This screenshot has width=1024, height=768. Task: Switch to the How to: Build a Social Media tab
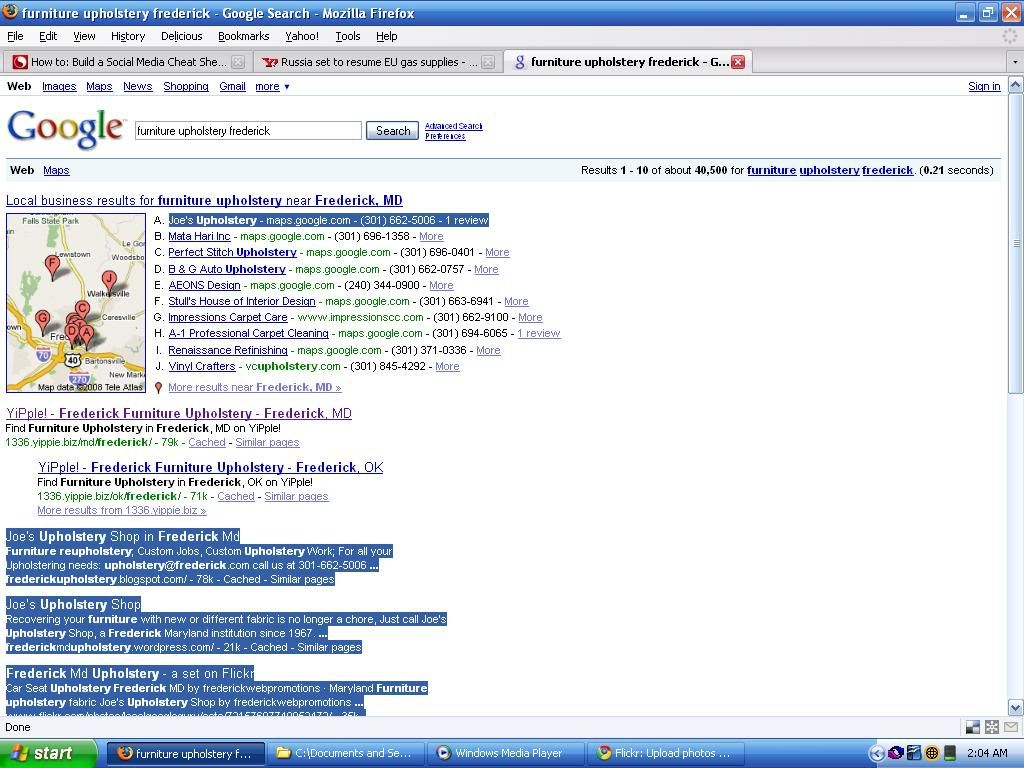pos(128,62)
